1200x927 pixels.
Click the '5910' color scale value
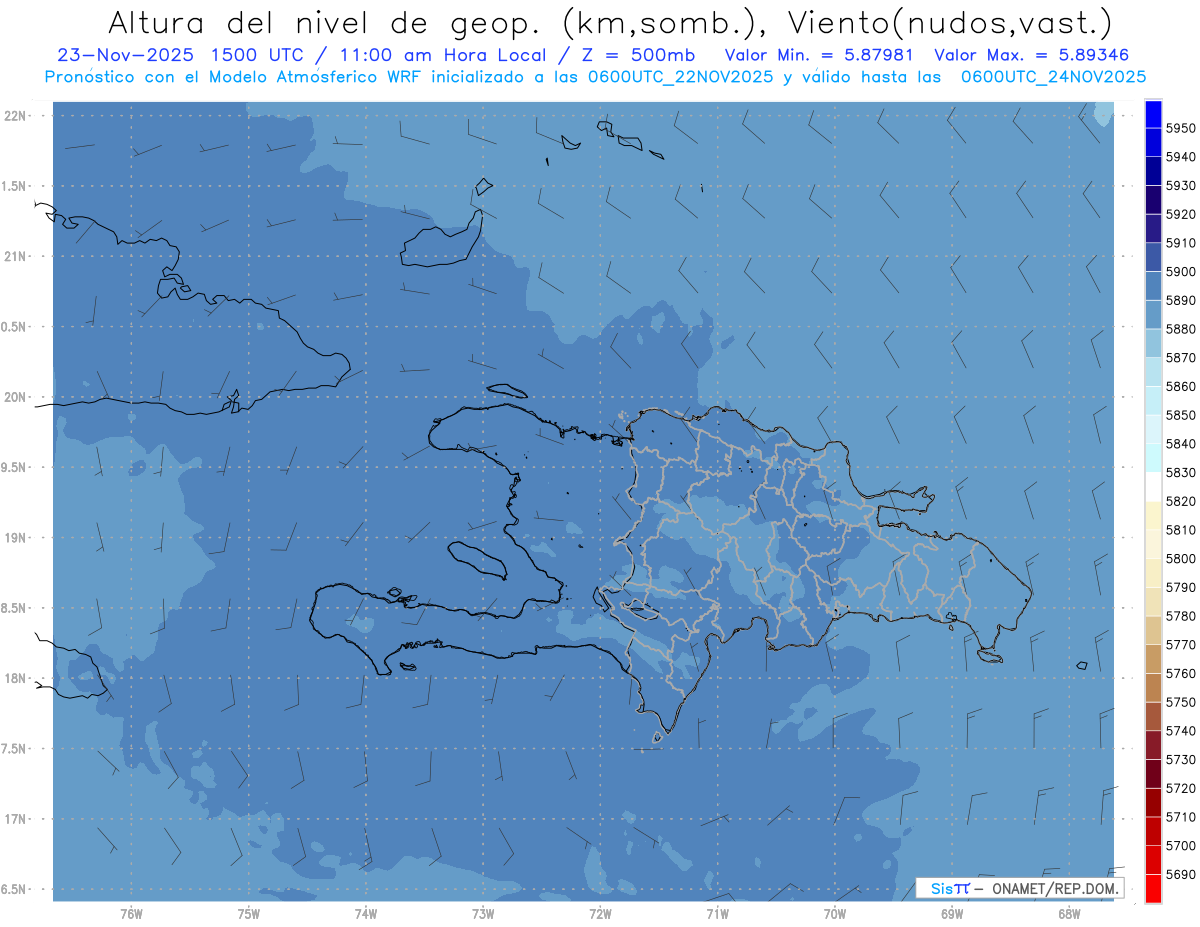[x=1180, y=243]
